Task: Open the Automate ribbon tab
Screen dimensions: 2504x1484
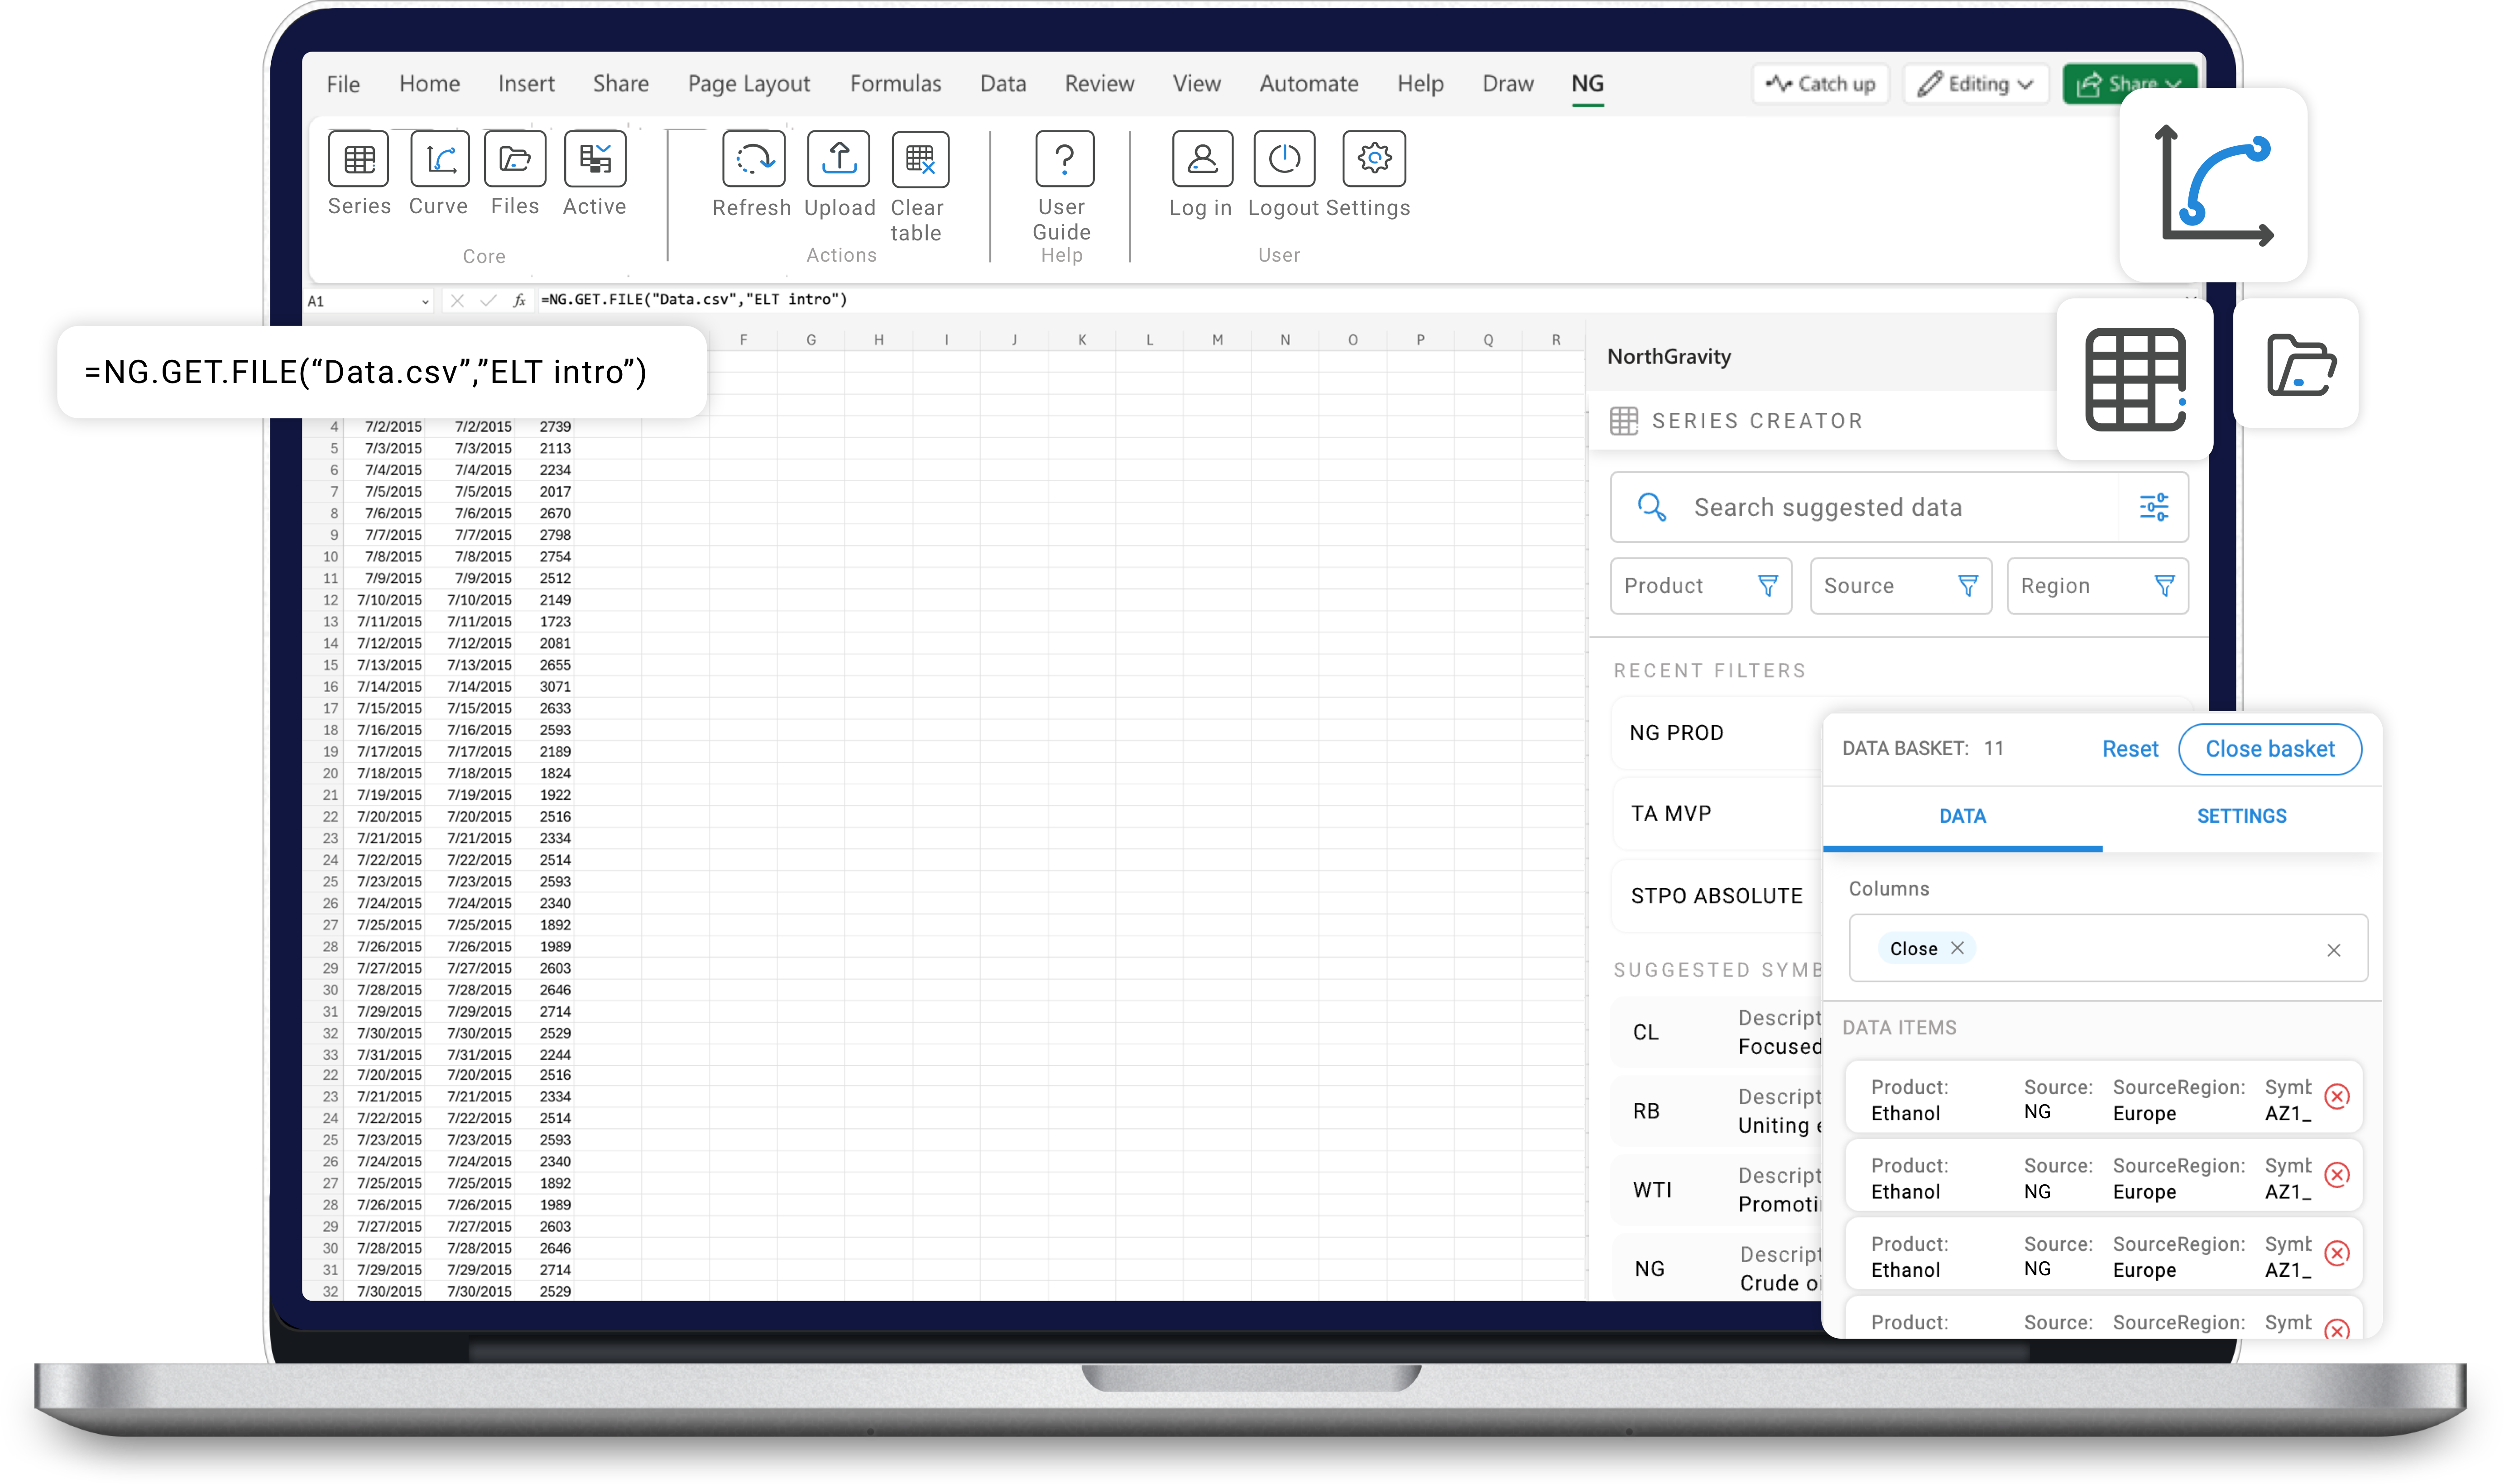Action: point(1309,84)
